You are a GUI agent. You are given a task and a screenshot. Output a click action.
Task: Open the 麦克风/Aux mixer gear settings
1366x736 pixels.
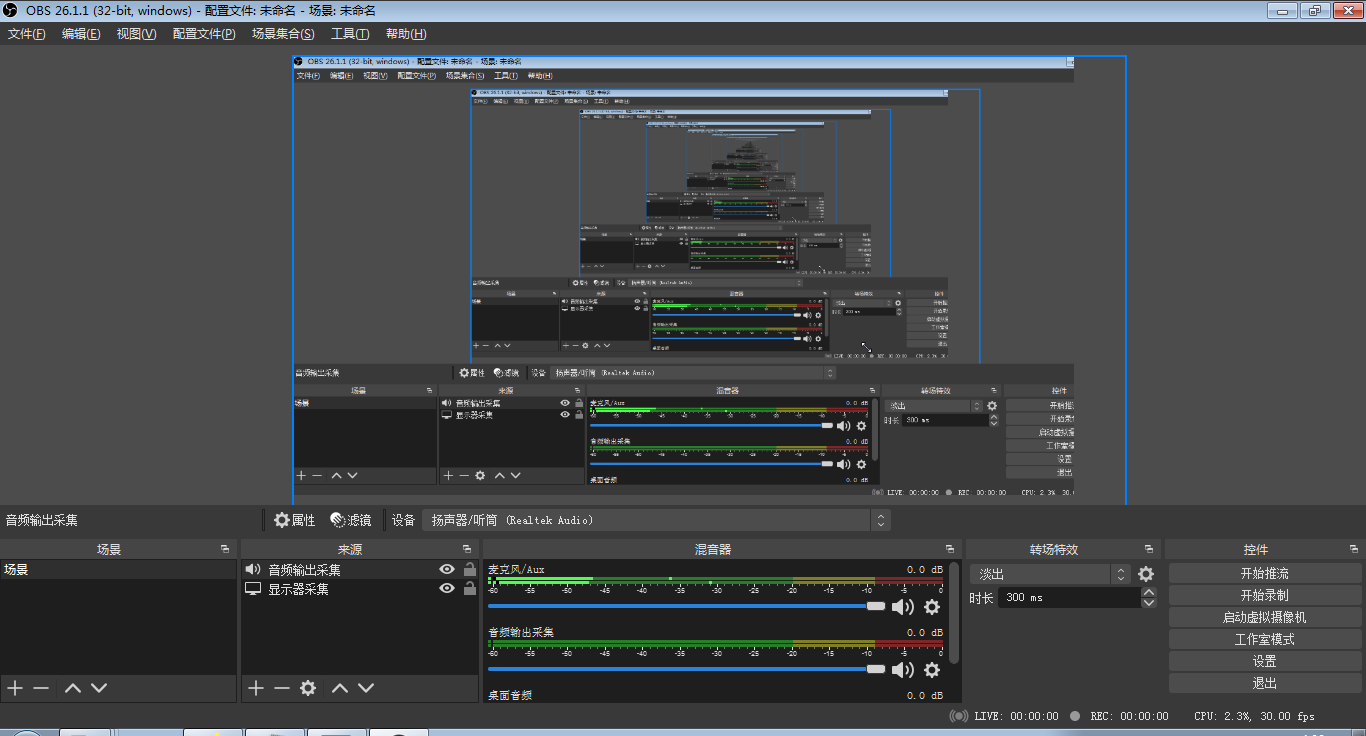point(932,607)
